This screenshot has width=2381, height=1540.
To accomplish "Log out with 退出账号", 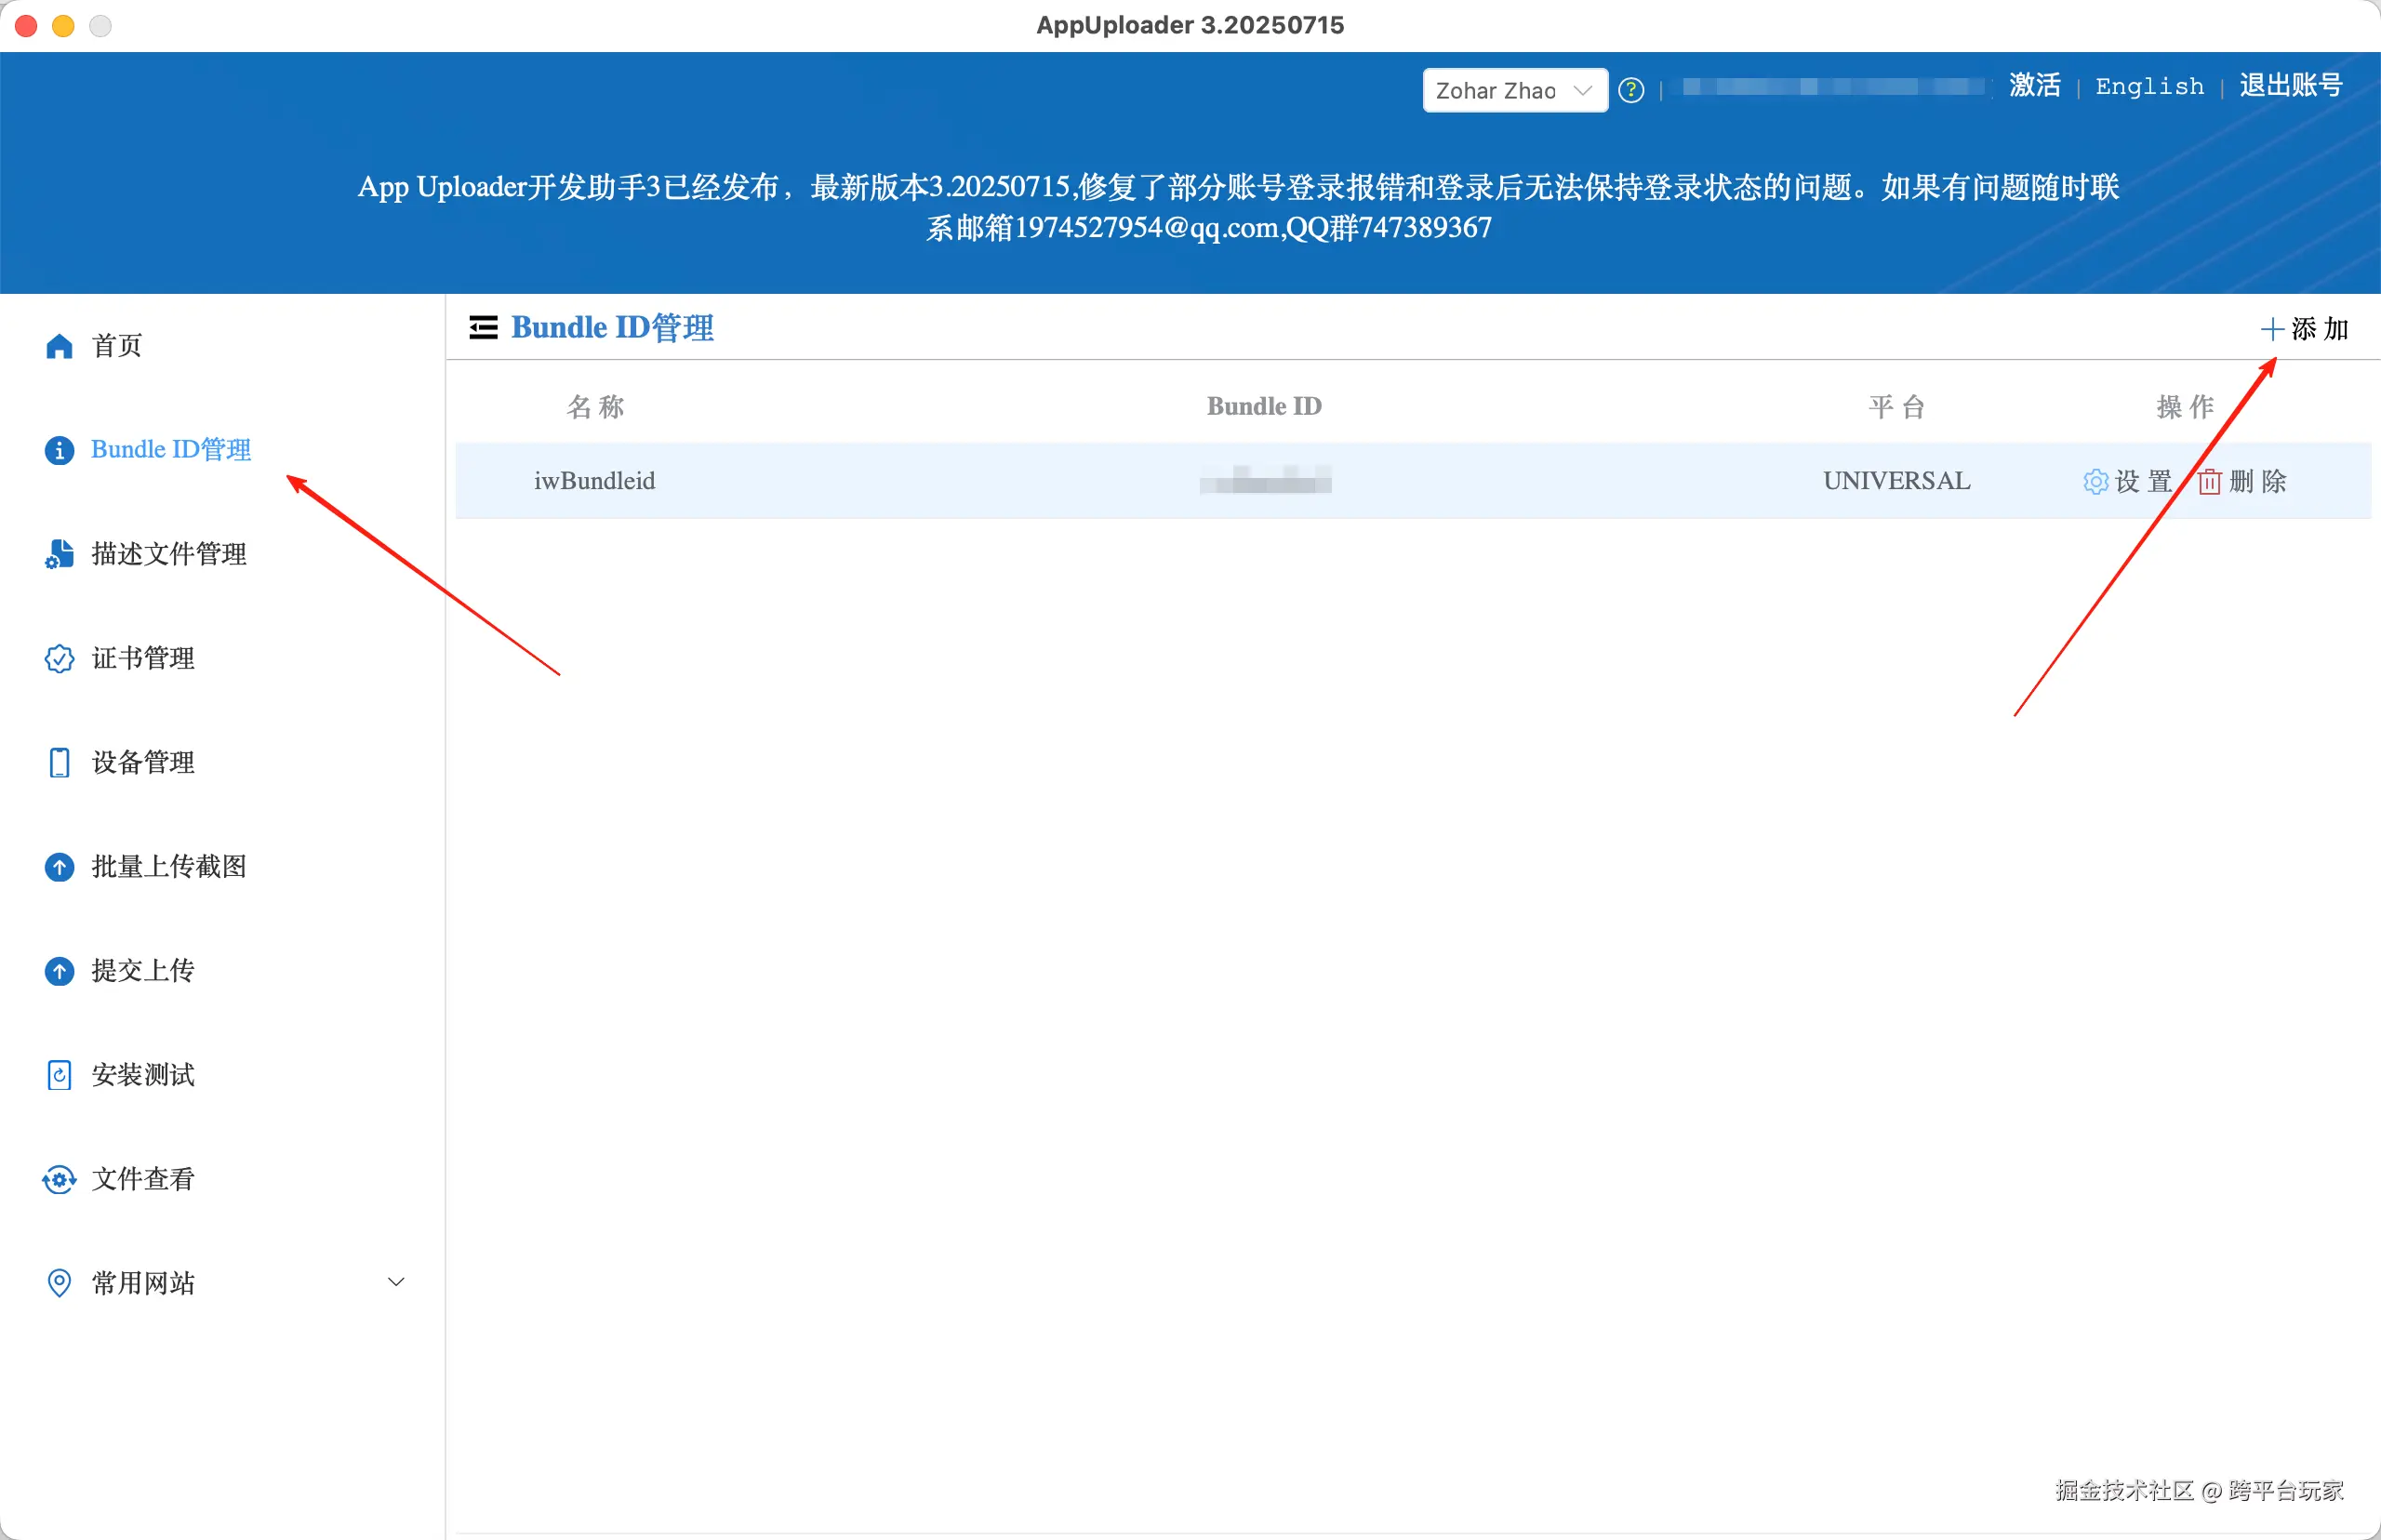I will pyautogui.click(x=2290, y=86).
